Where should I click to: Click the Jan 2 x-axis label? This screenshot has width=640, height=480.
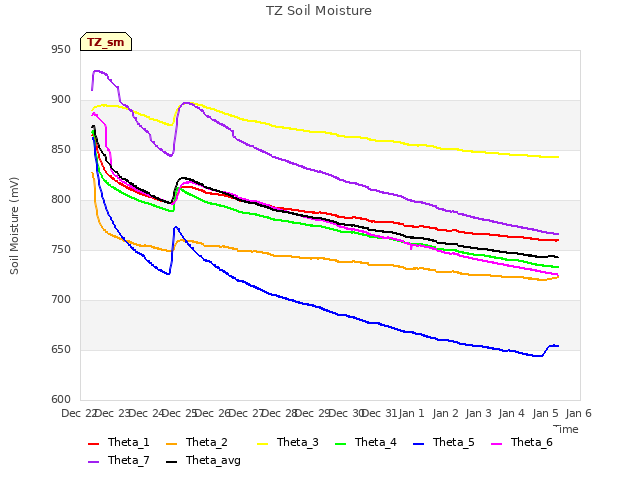click(445, 413)
